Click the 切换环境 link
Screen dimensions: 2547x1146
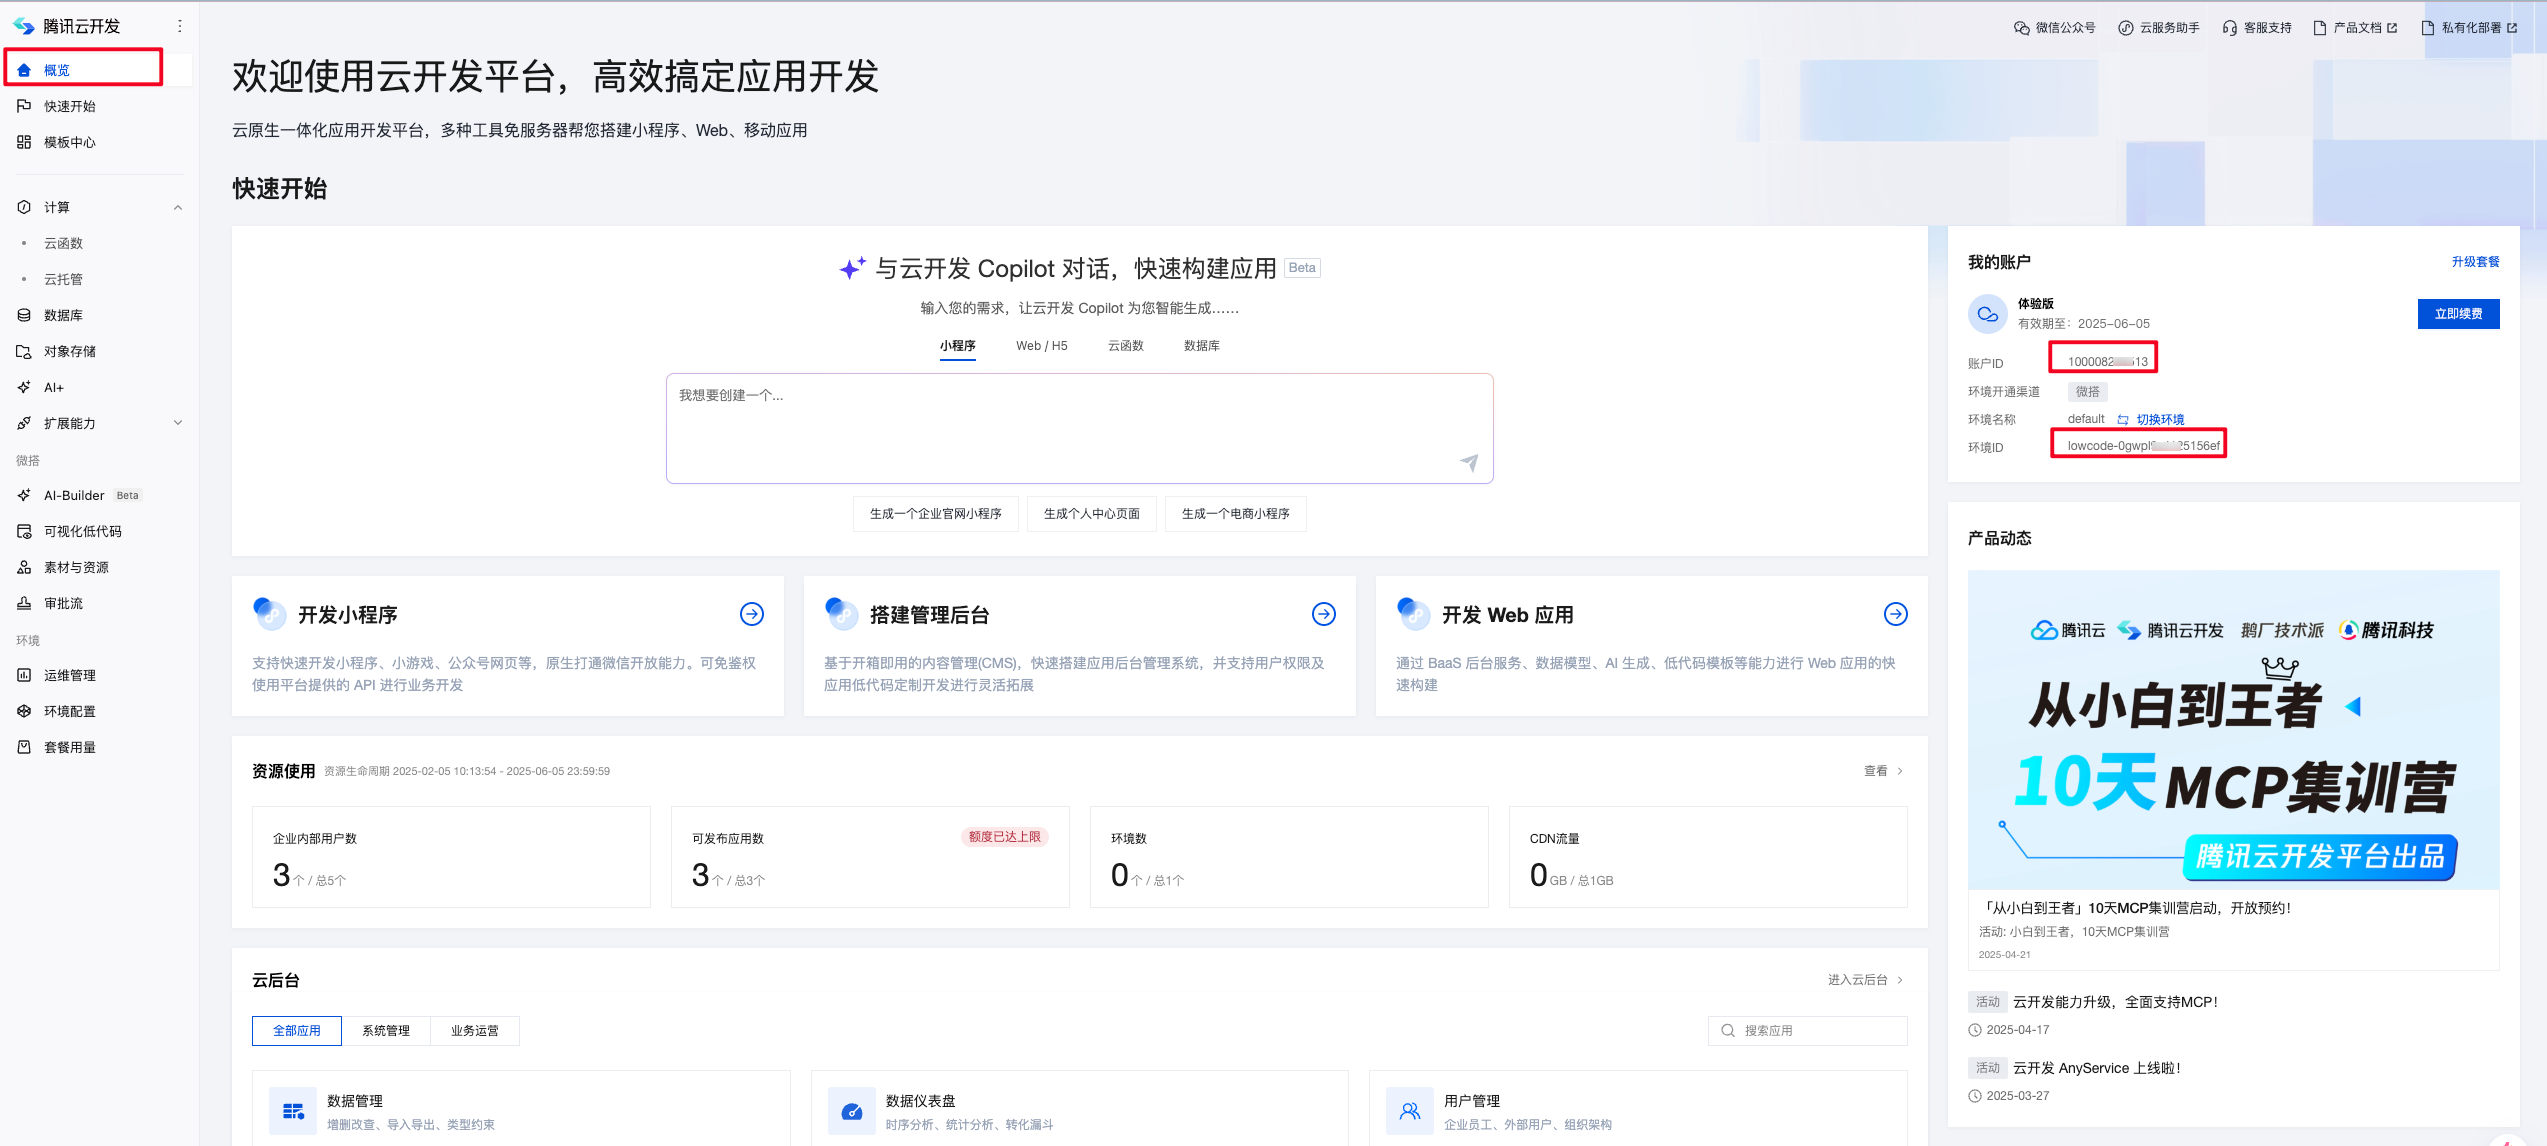(2161, 420)
